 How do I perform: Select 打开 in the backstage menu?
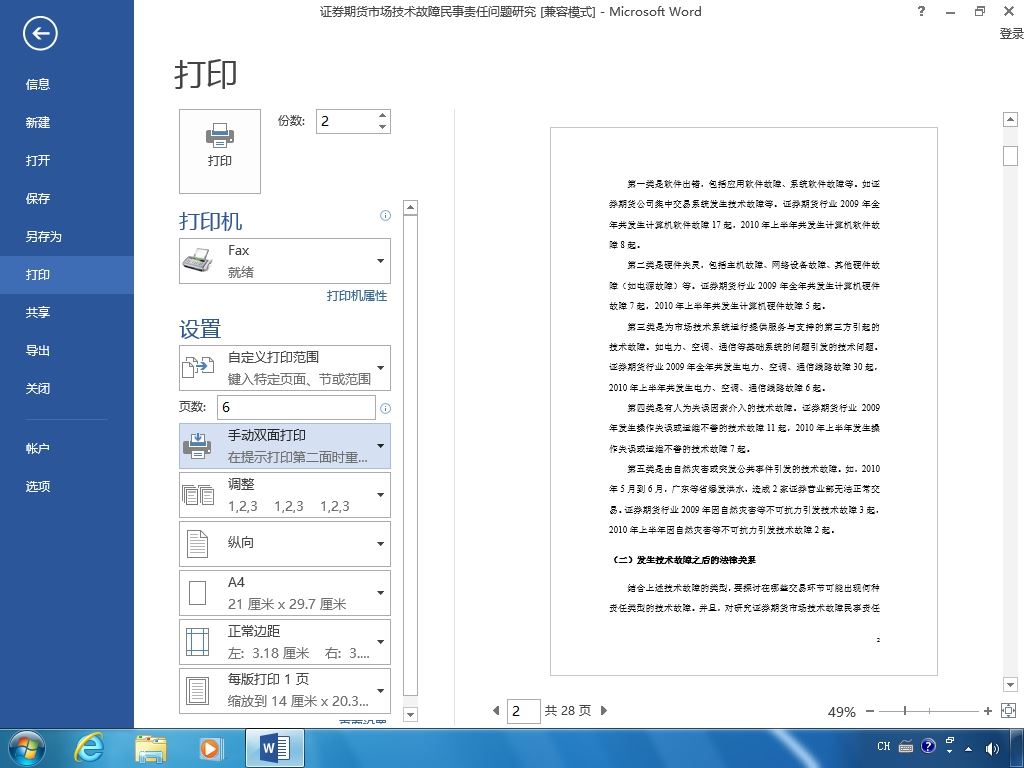(x=67, y=160)
